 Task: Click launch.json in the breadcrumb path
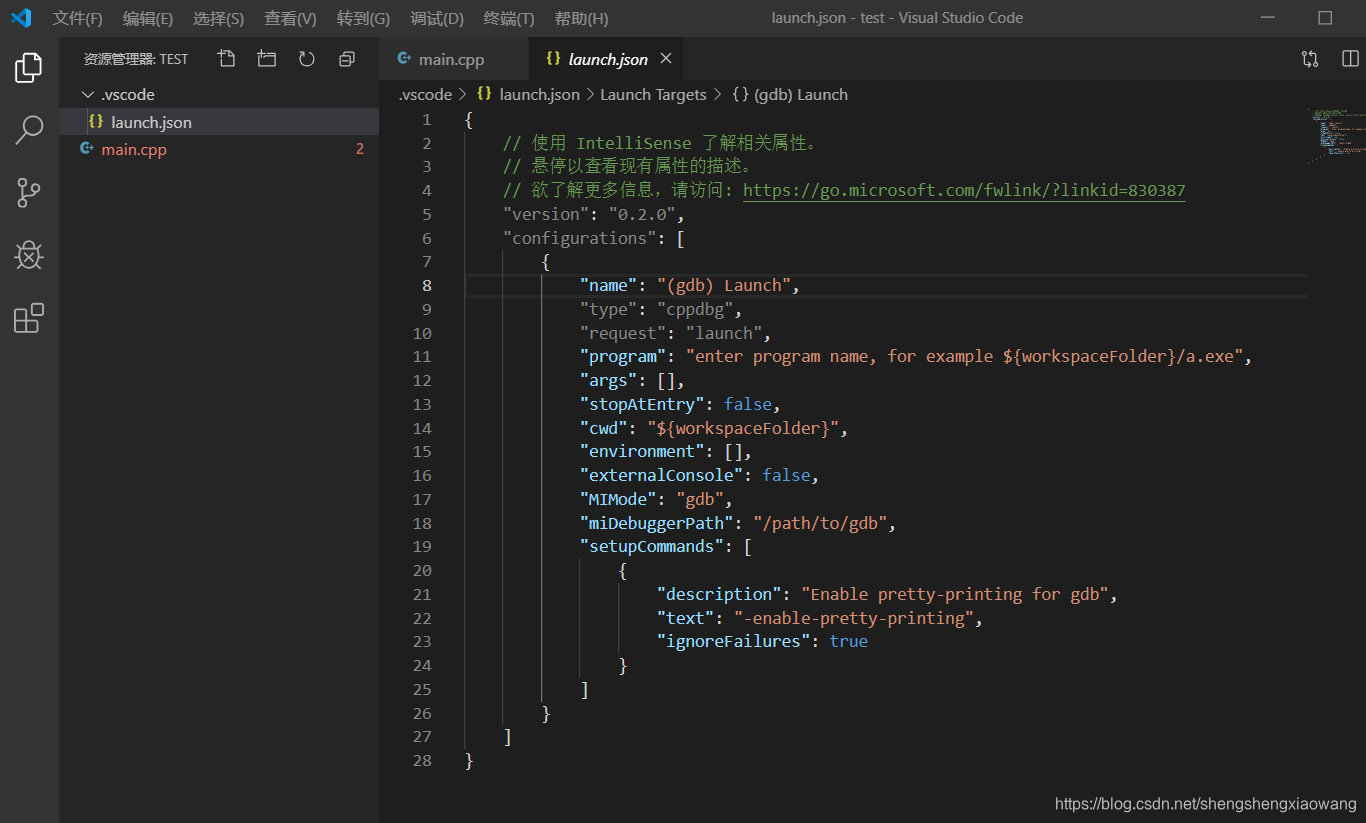[x=539, y=95]
